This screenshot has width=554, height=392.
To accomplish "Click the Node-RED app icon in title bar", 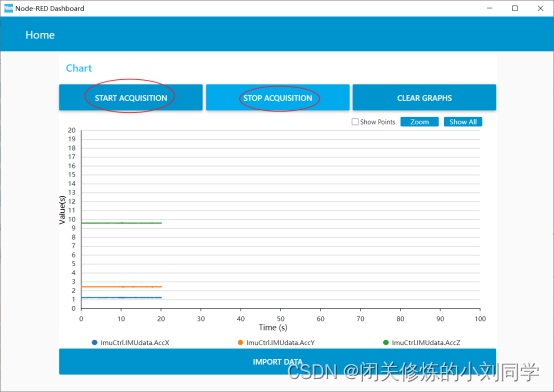I will pyautogui.click(x=8, y=8).
